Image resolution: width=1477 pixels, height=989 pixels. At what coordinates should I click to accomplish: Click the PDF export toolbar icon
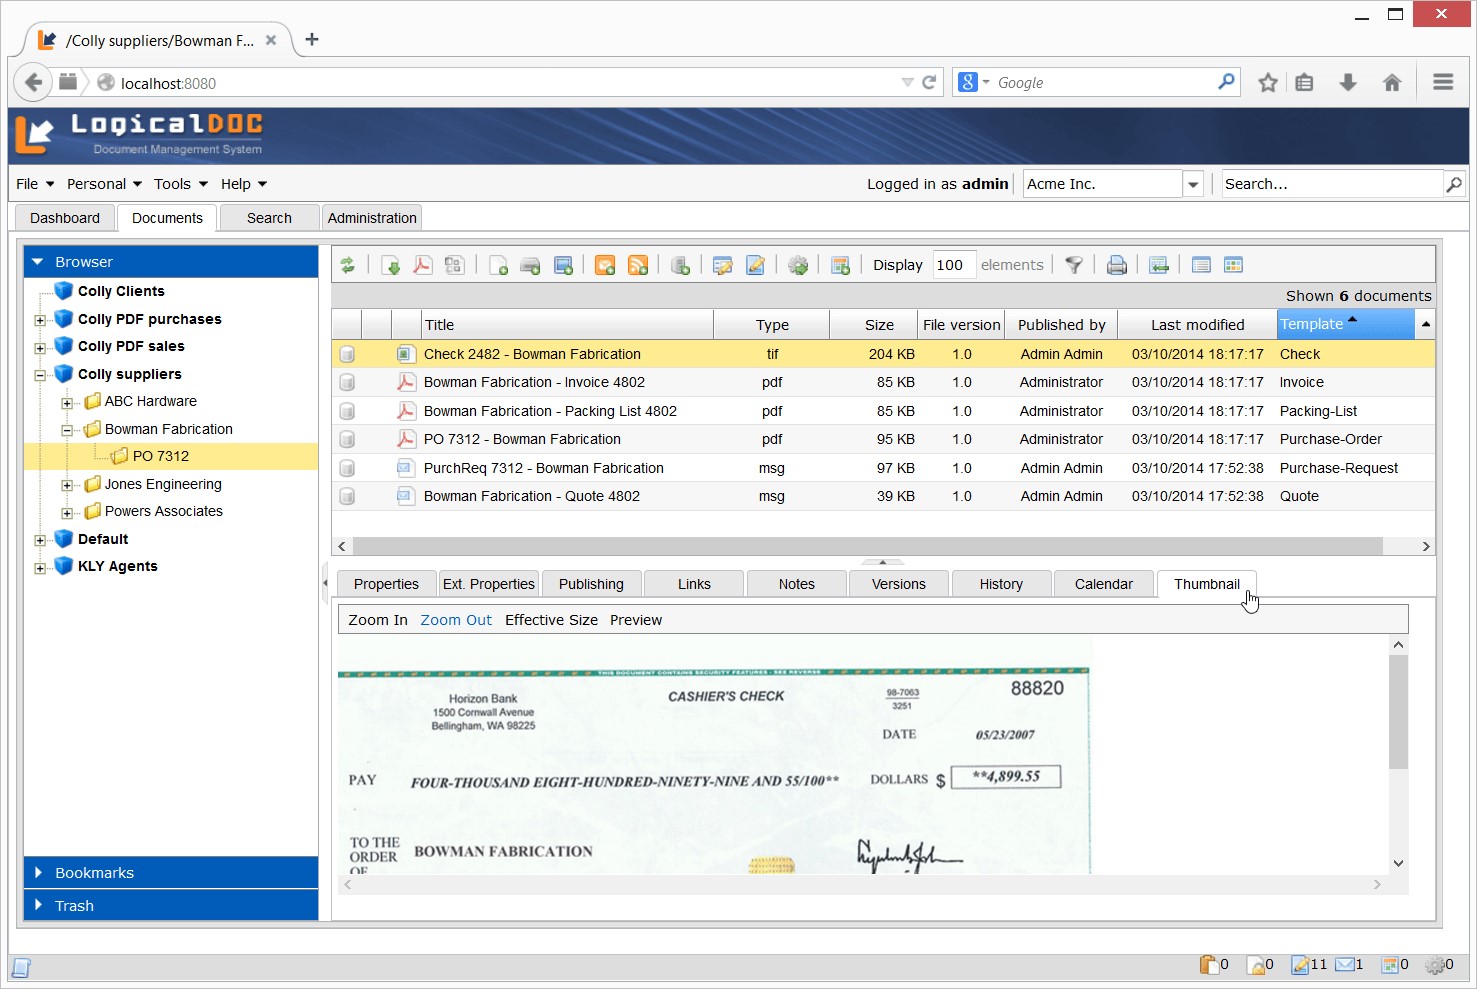[423, 265]
